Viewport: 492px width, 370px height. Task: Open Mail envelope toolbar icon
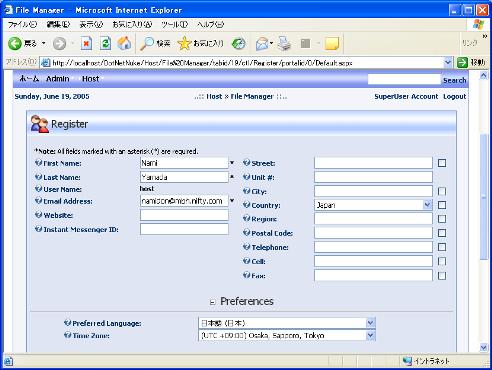tap(262, 44)
